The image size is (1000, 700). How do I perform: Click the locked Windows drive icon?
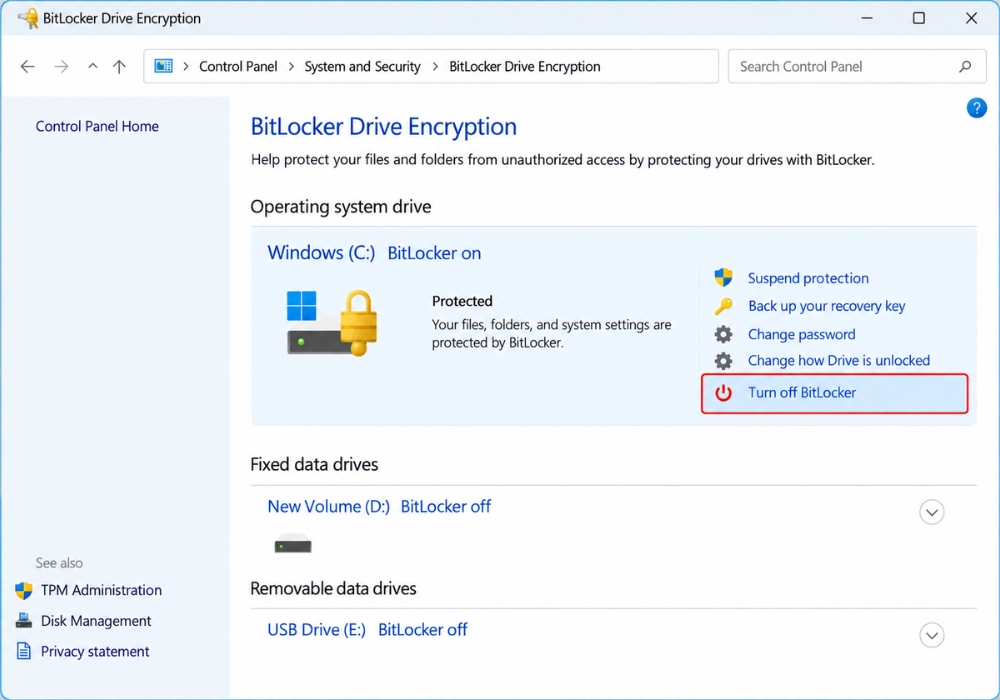332,323
